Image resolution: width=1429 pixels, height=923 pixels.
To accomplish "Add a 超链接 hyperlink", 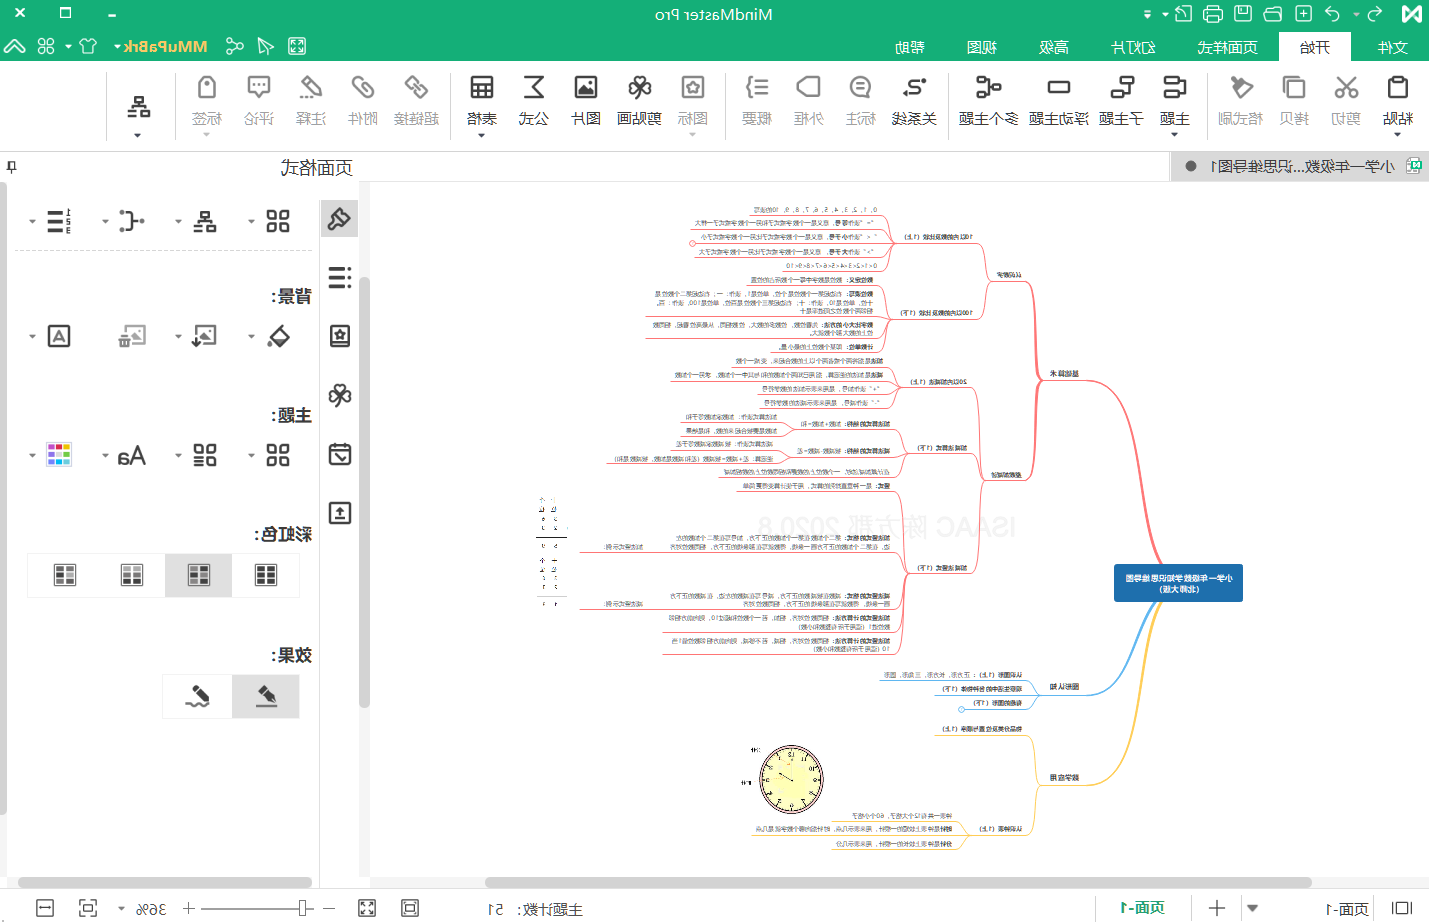I will tap(416, 101).
